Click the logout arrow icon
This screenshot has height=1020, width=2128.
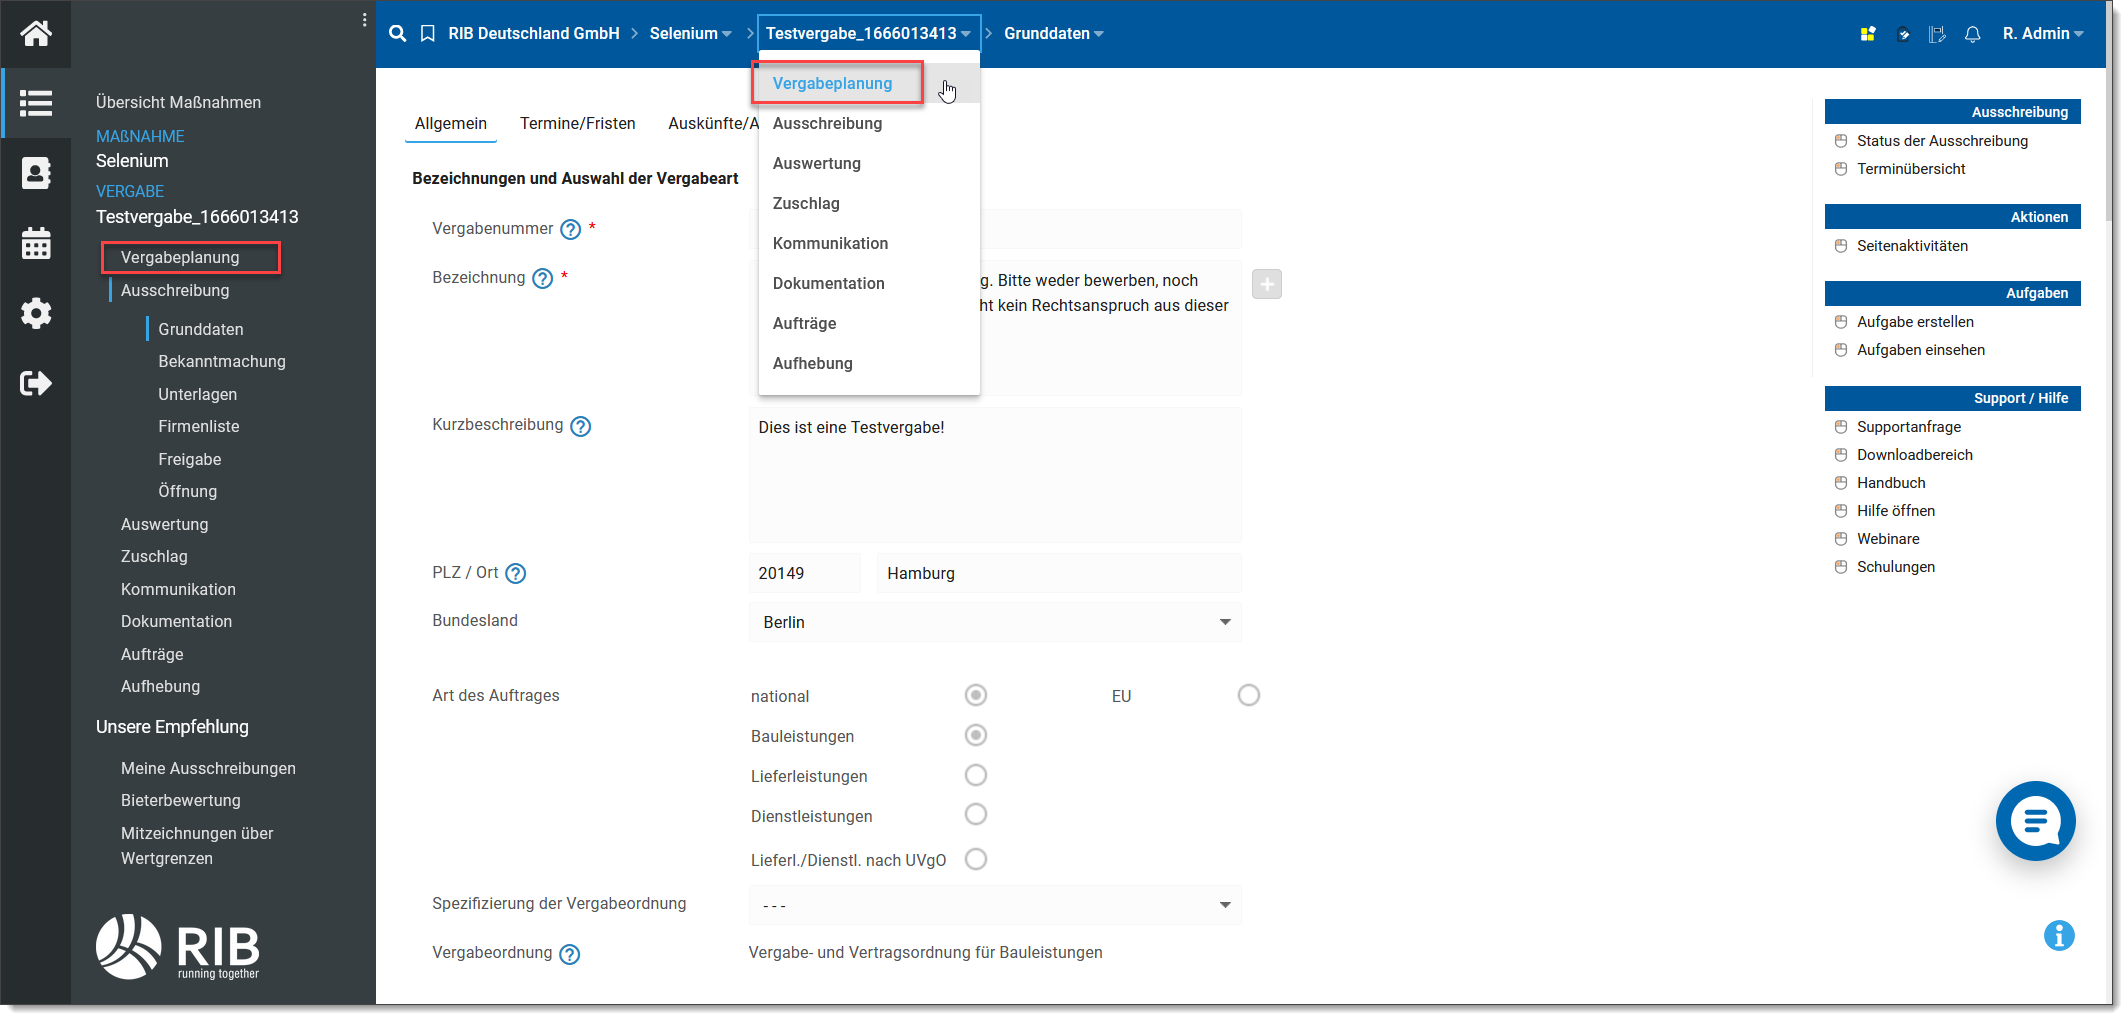(36, 383)
